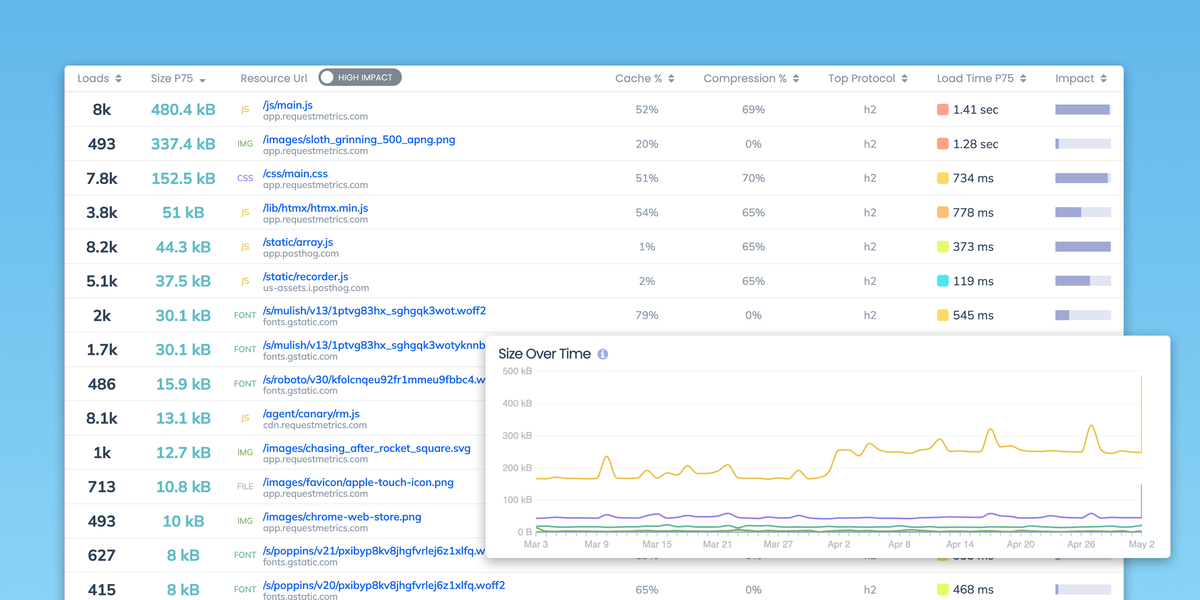The image size is (1200, 600).
Task: Sort by the Top Protocol column
Action: click(x=868, y=78)
